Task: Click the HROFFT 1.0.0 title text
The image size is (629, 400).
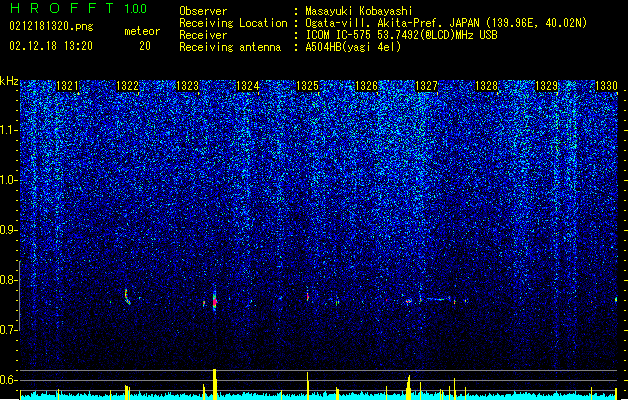Action: pyautogui.click(x=78, y=8)
